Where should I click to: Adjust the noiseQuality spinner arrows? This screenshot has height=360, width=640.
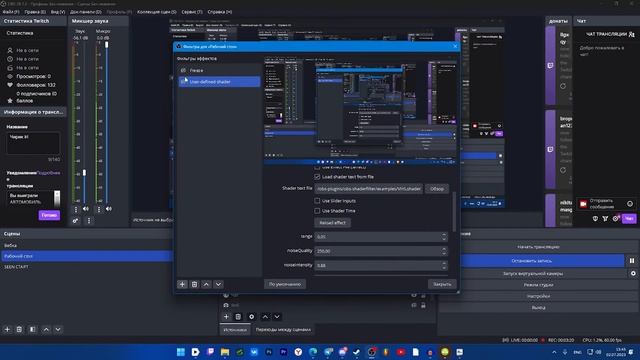point(444,251)
